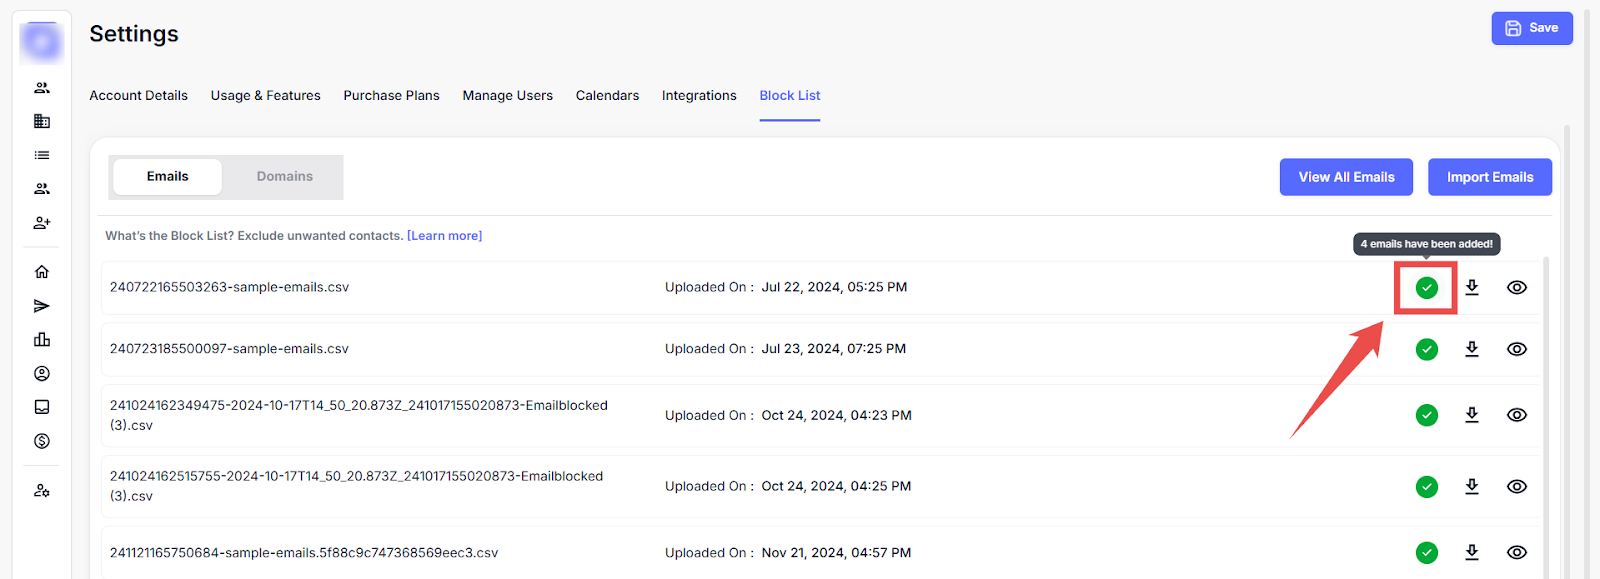The height and width of the screenshot is (579, 1600).
Task: Open the Learn more link
Action: point(444,236)
